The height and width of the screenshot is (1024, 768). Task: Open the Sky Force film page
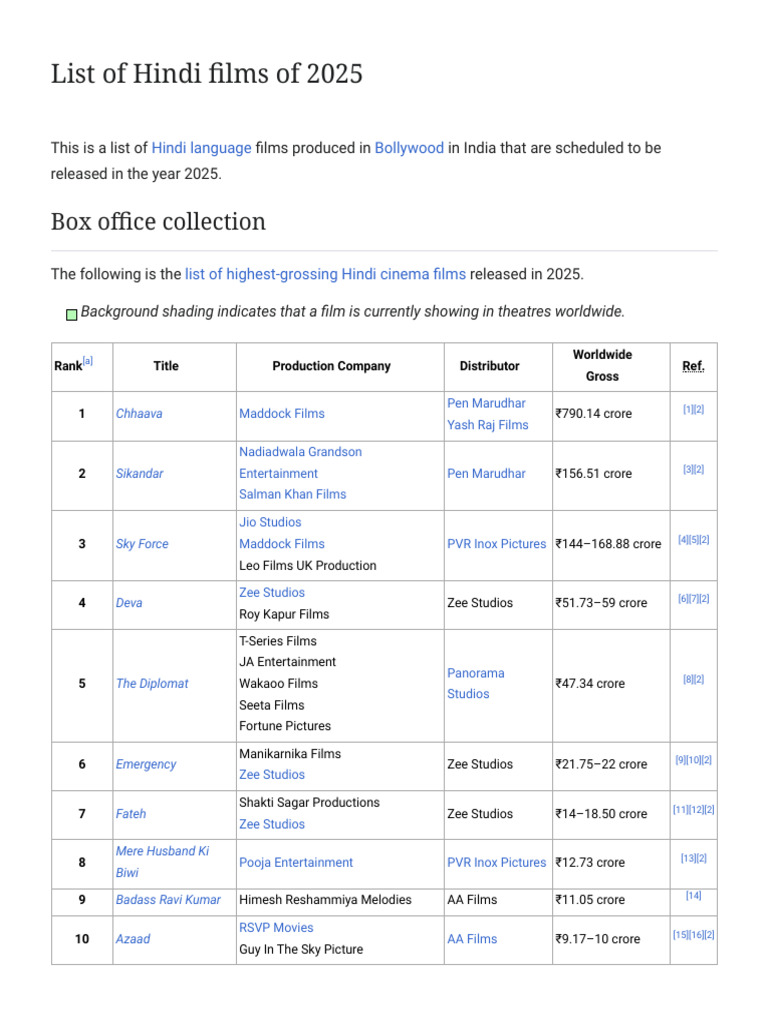pyautogui.click(x=142, y=544)
